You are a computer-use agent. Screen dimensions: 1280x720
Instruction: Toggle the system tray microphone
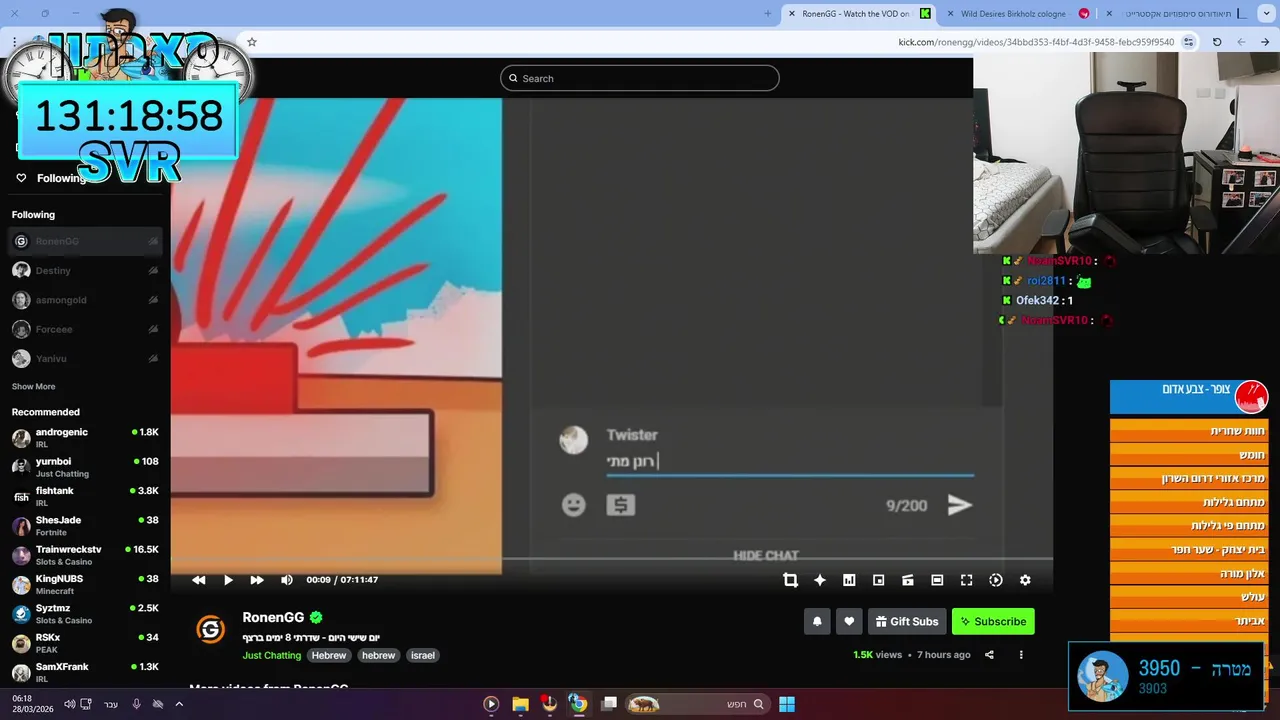click(136, 704)
